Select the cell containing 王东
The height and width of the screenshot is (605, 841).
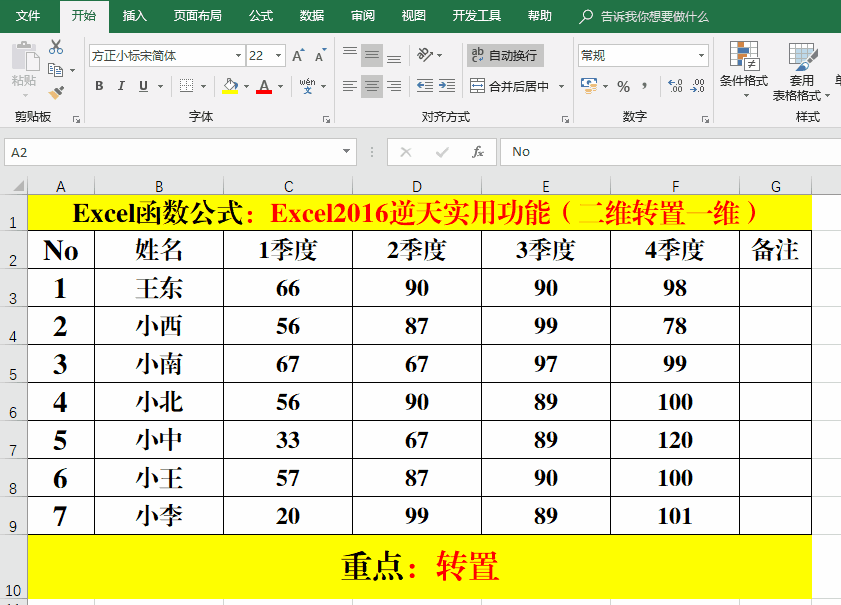coord(159,288)
